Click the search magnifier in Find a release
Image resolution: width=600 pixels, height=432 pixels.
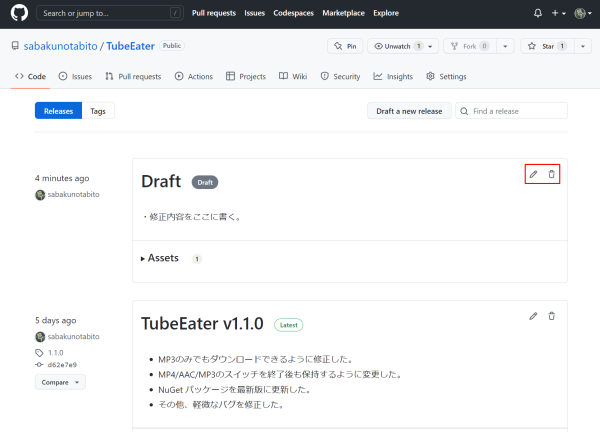[x=464, y=111]
